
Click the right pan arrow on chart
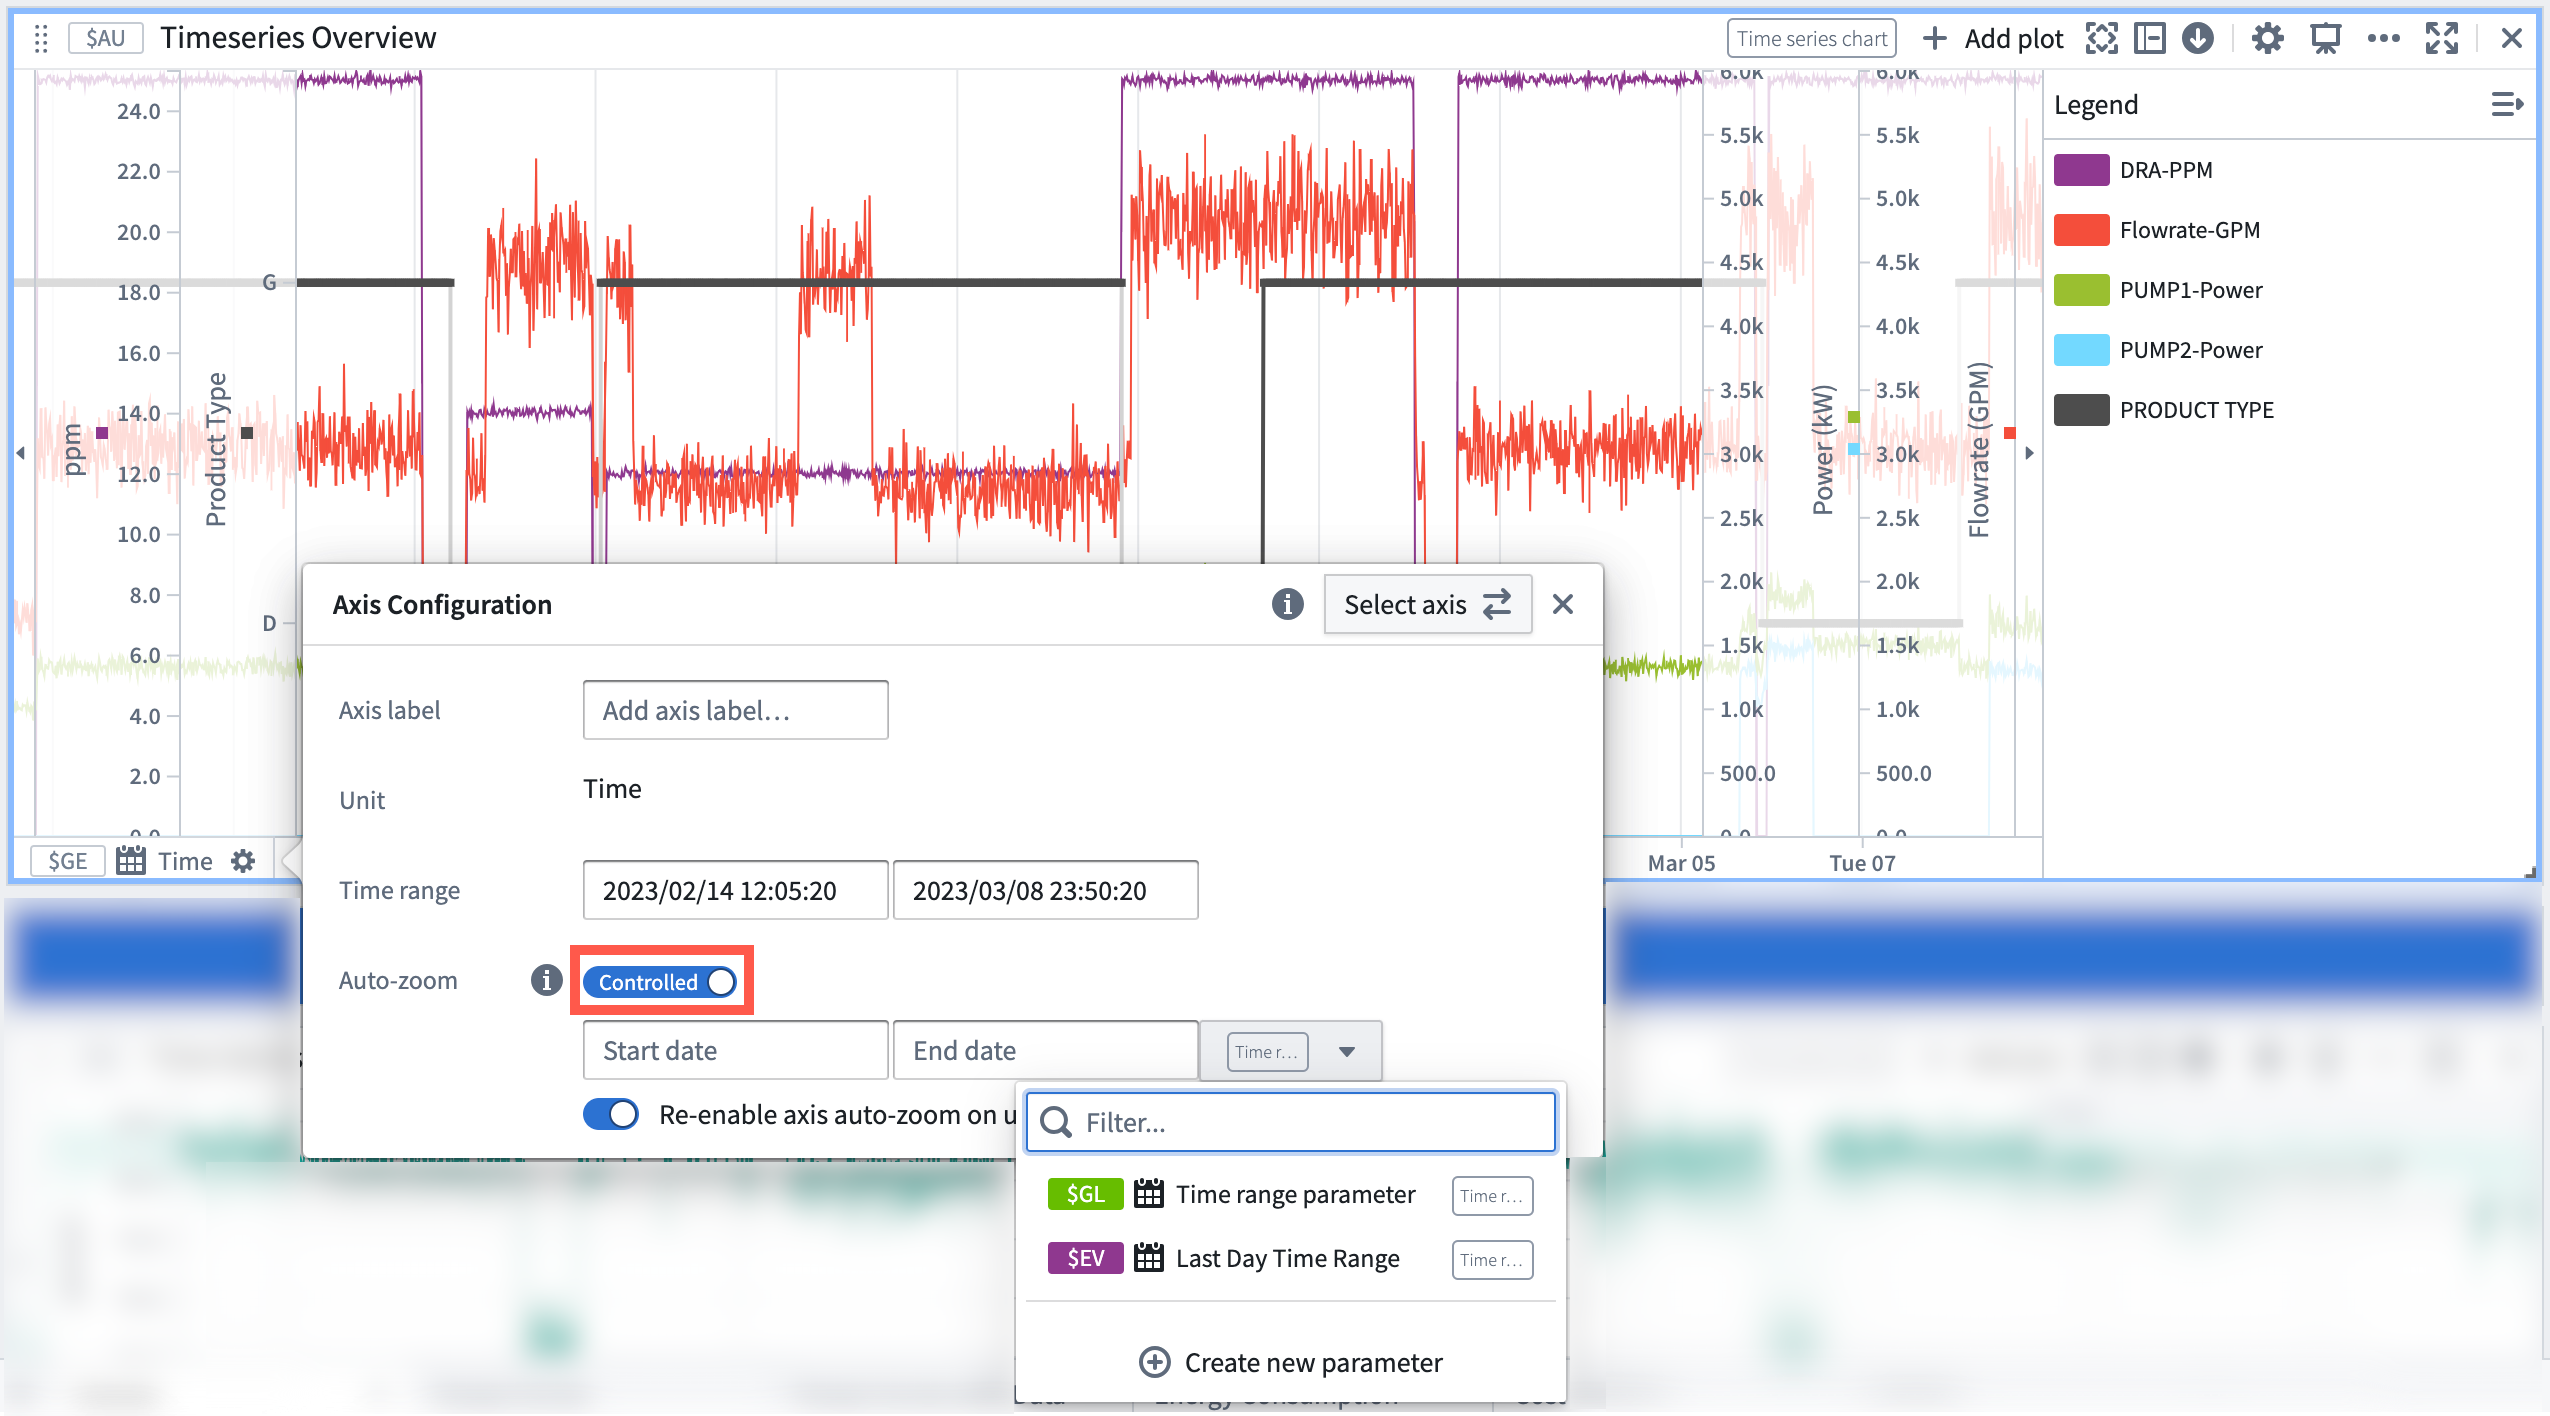coord(2029,453)
